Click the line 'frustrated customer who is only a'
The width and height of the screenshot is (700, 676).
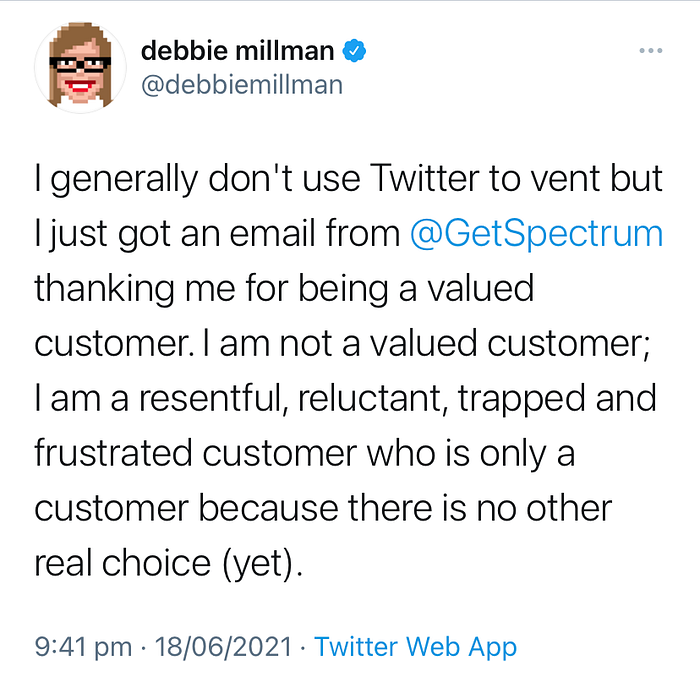coord(304,453)
